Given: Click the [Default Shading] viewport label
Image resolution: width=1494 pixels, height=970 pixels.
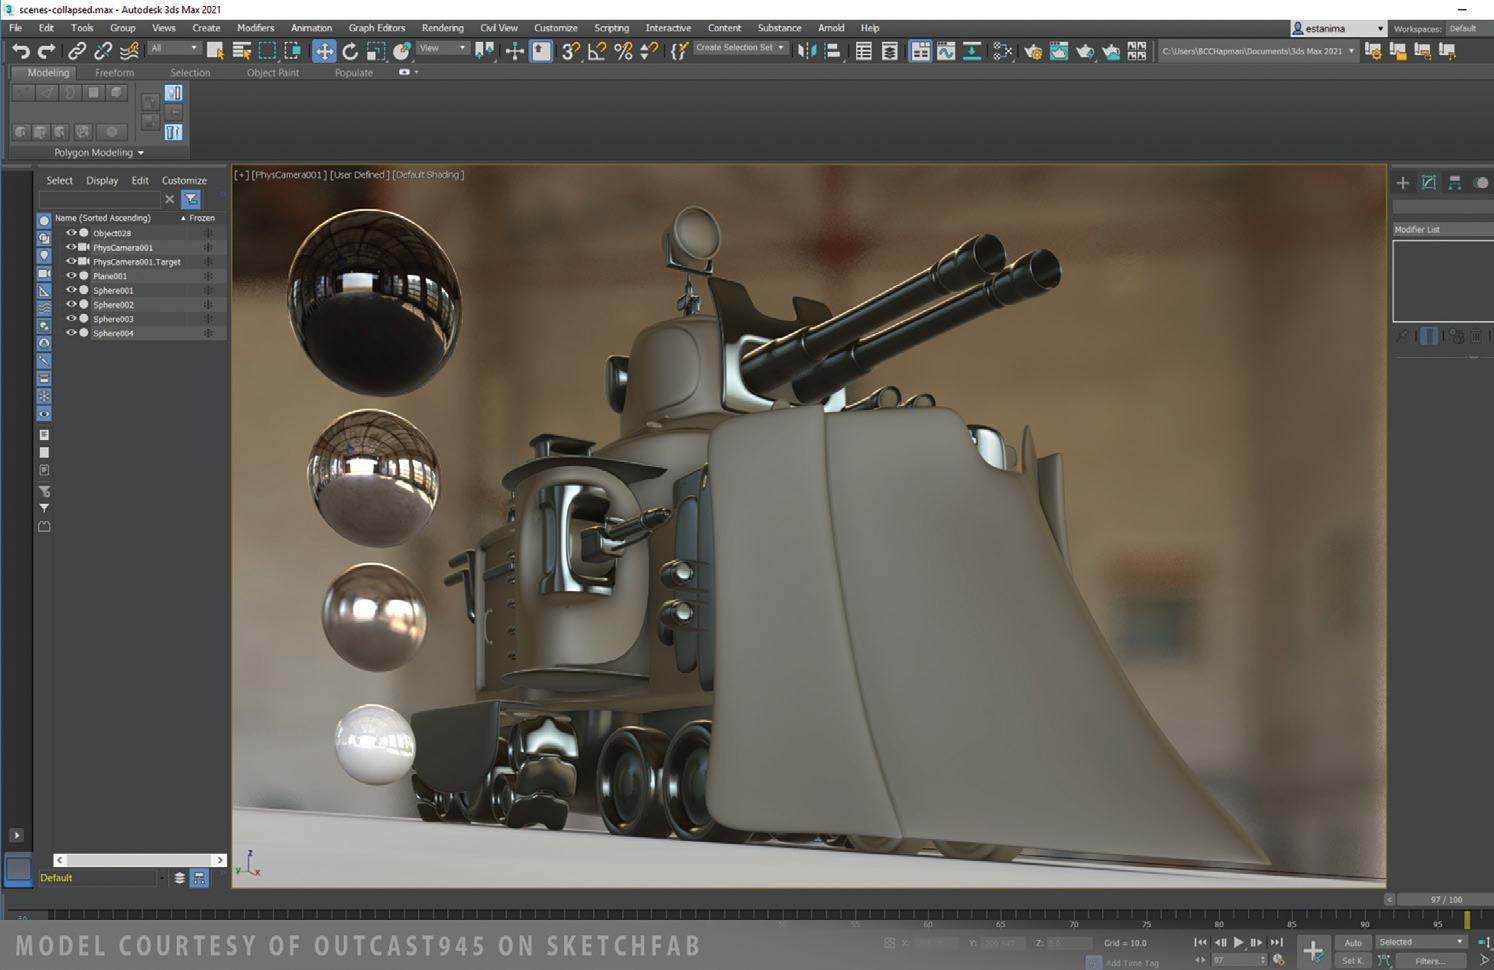Looking at the screenshot, I should pos(428,175).
